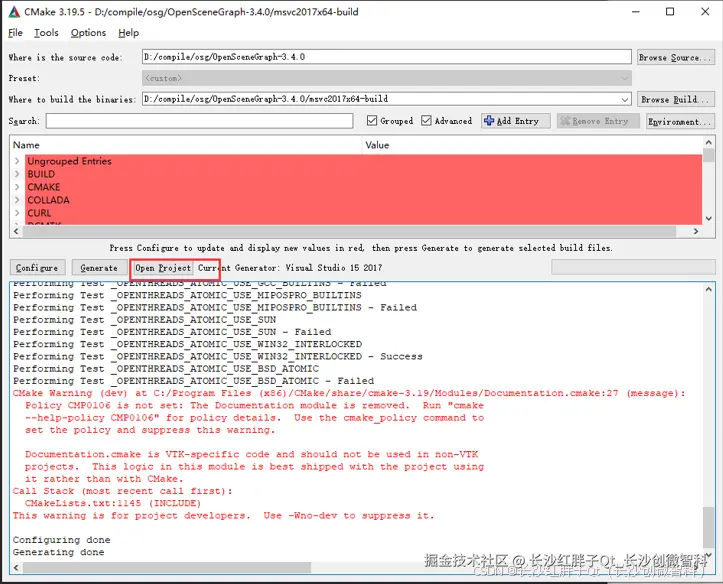Click the Open Project button
723x584 pixels.
[163, 268]
